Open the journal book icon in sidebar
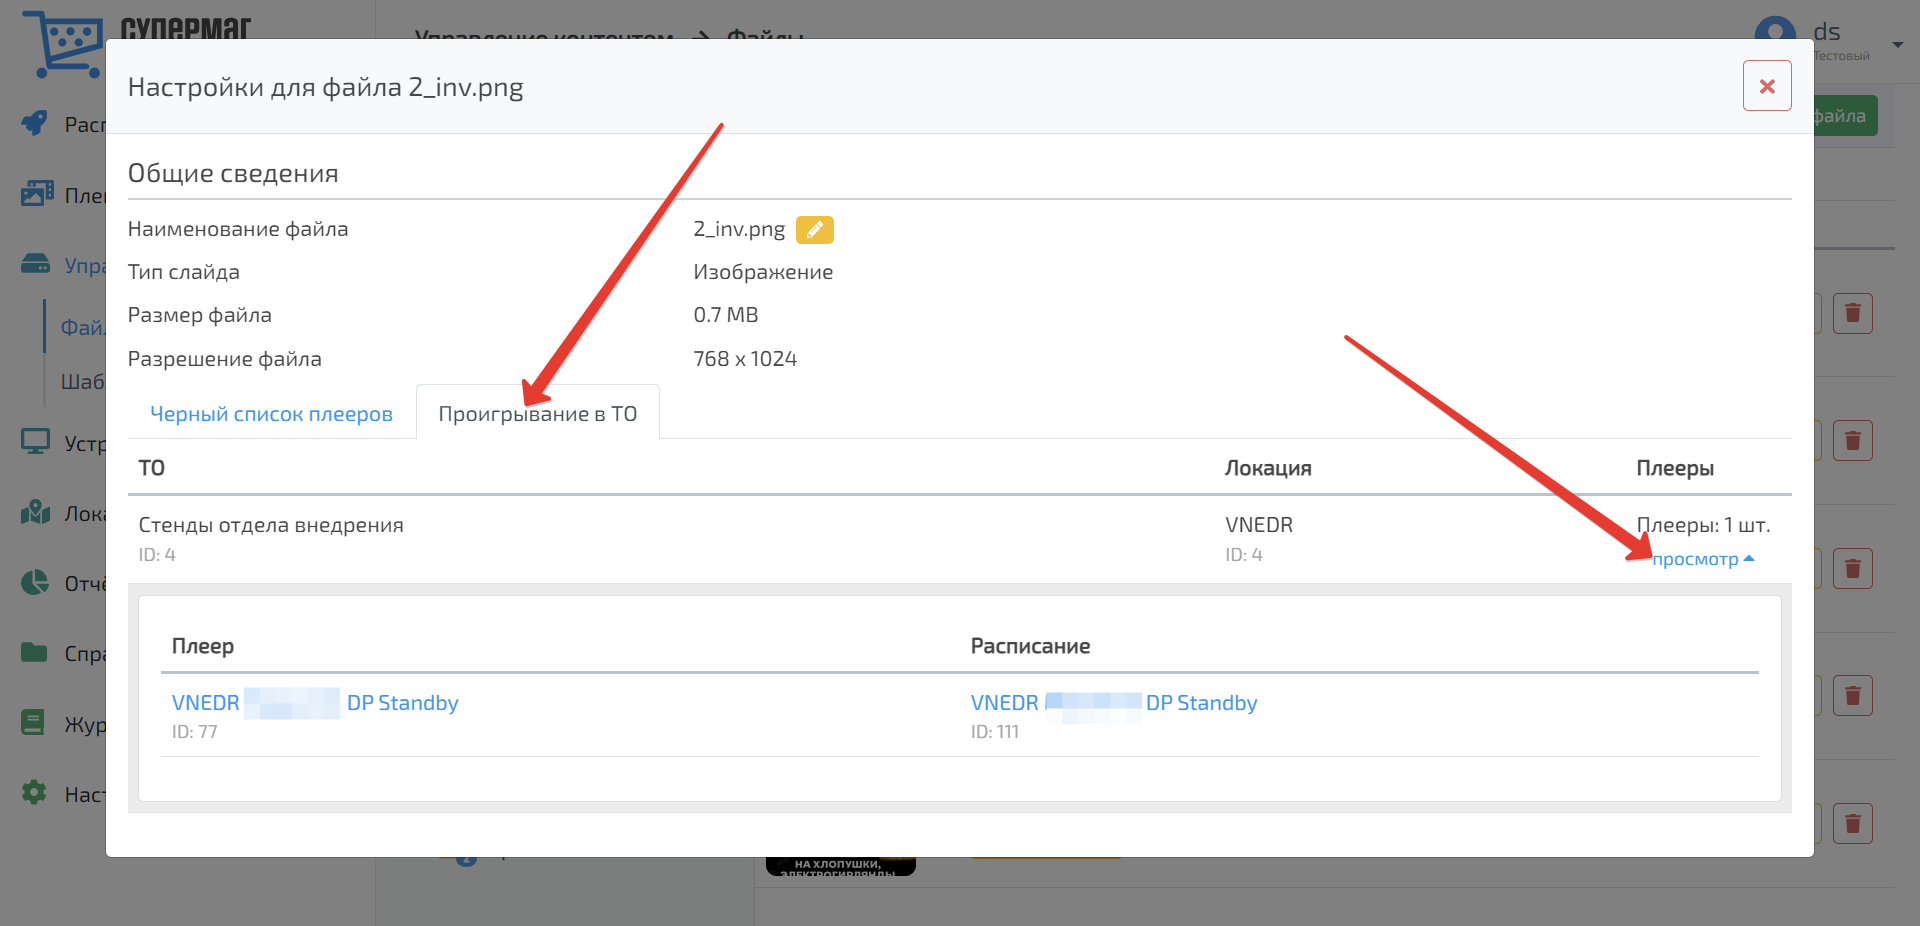This screenshot has width=1920, height=926. tap(33, 722)
